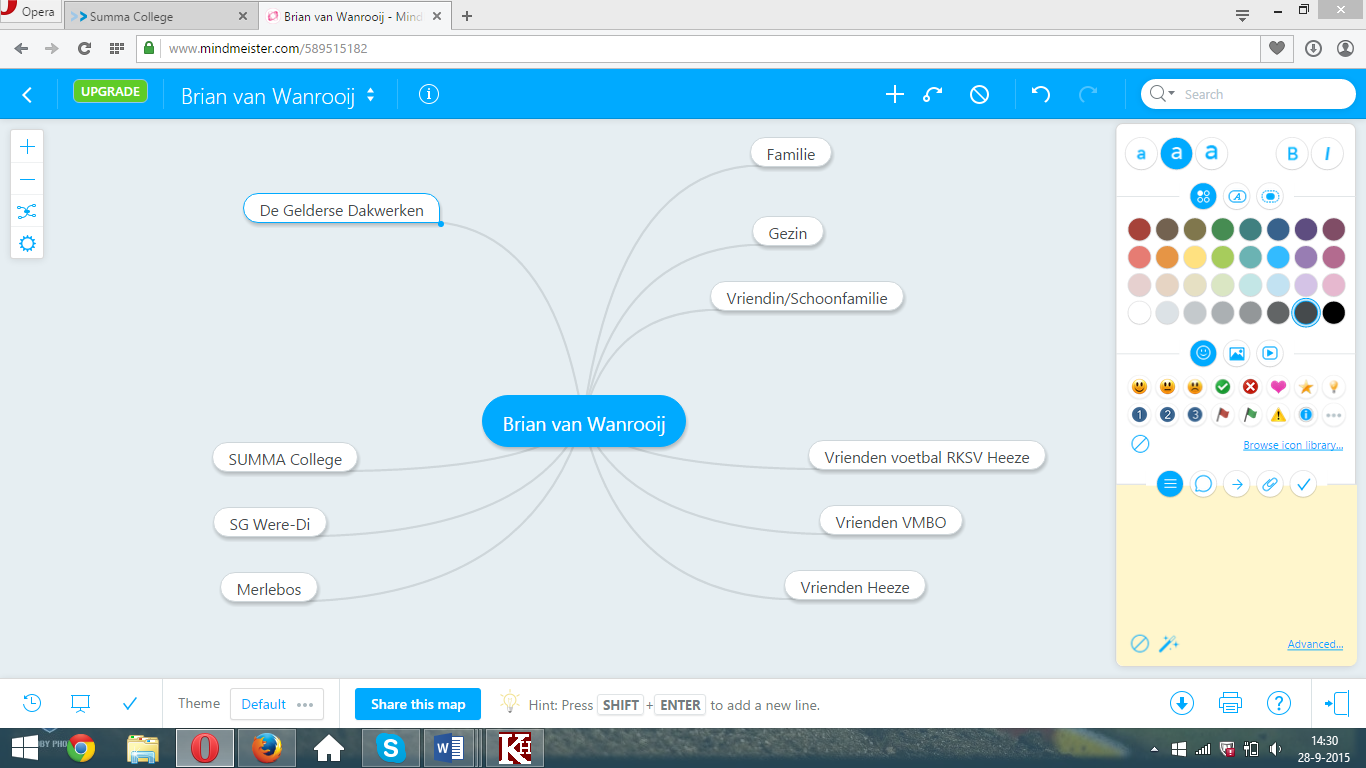
Task: Toggle bold text formatting
Action: pyautogui.click(x=1292, y=154)
